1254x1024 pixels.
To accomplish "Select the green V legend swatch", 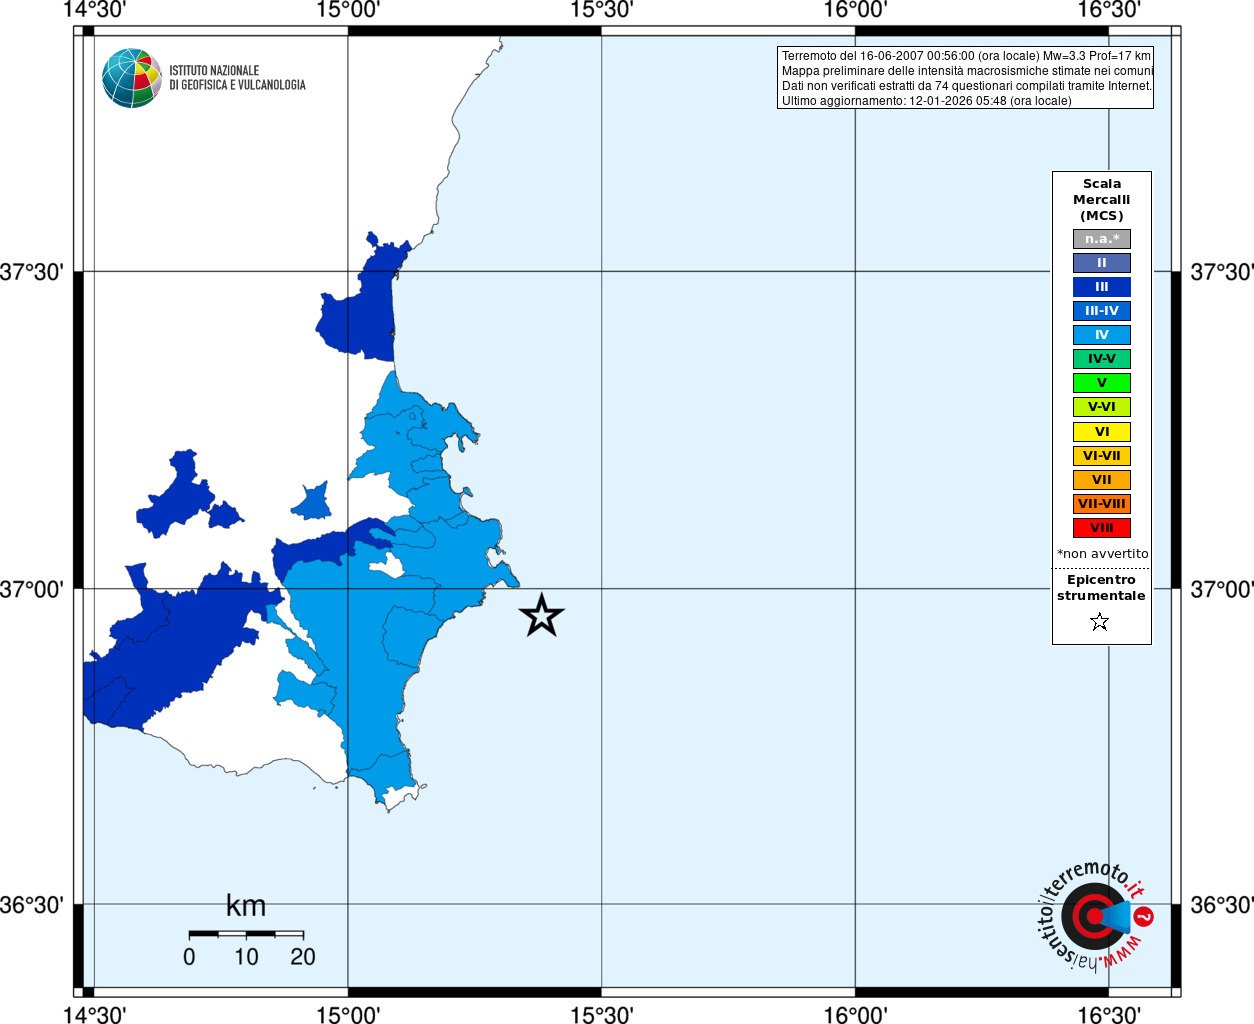I will (x=1102, y=383).
